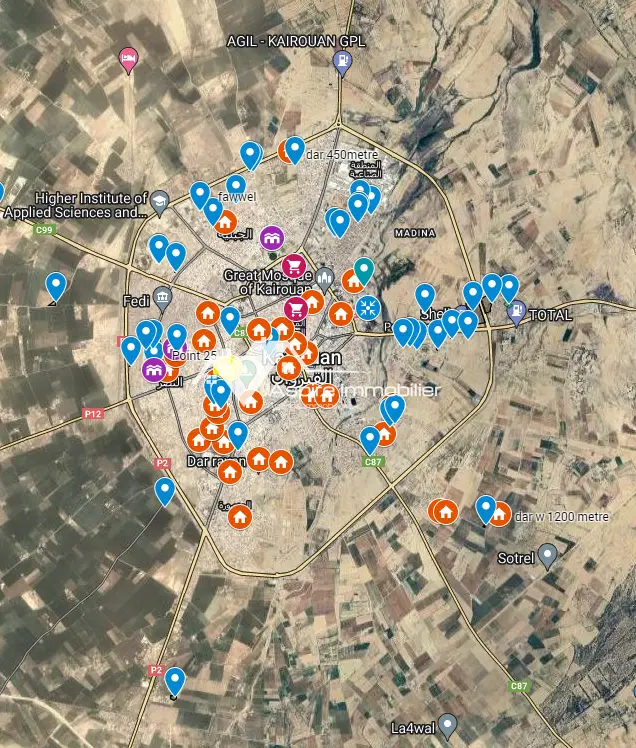Open the Higher Institute of Applied Sciences marker

pos(159,205)
